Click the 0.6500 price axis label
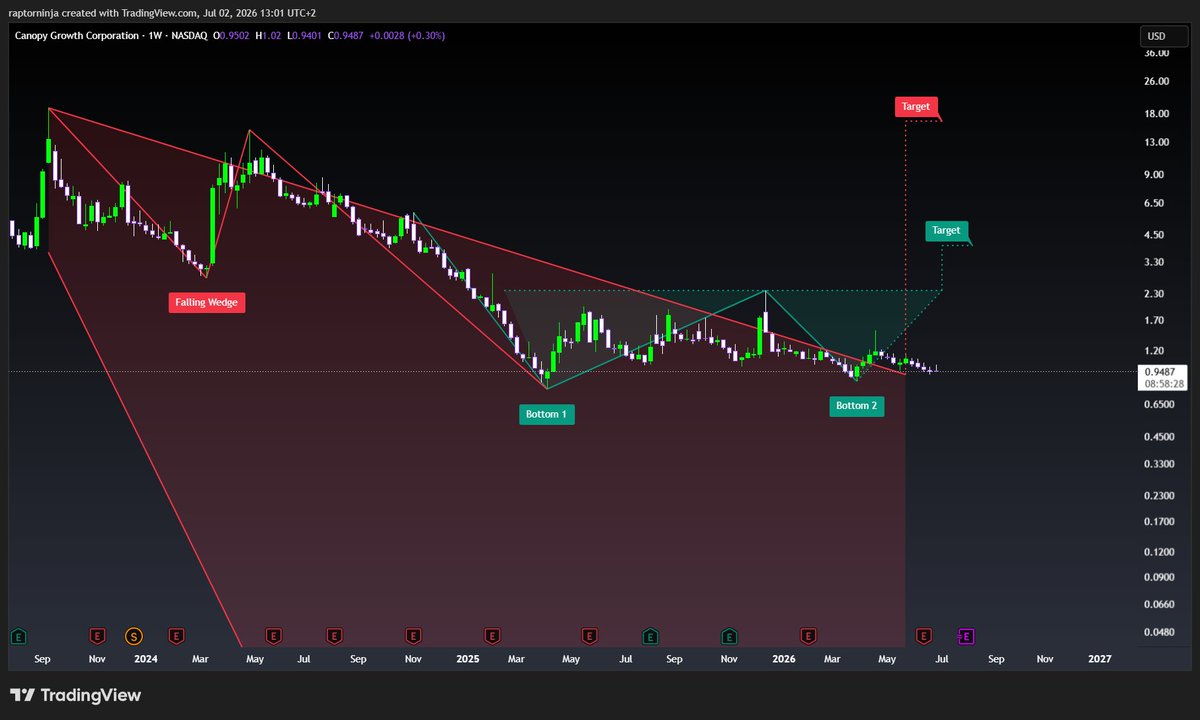1200x720 pixels. (x=1160, y=405)
